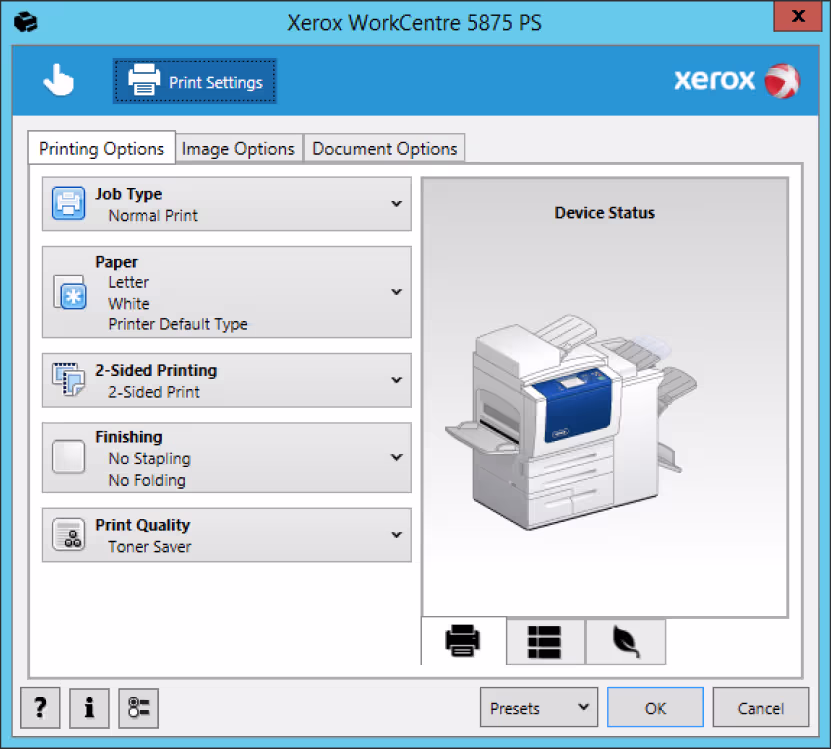
Task: Close the dialog with the X button
Action: coord(798,16)
